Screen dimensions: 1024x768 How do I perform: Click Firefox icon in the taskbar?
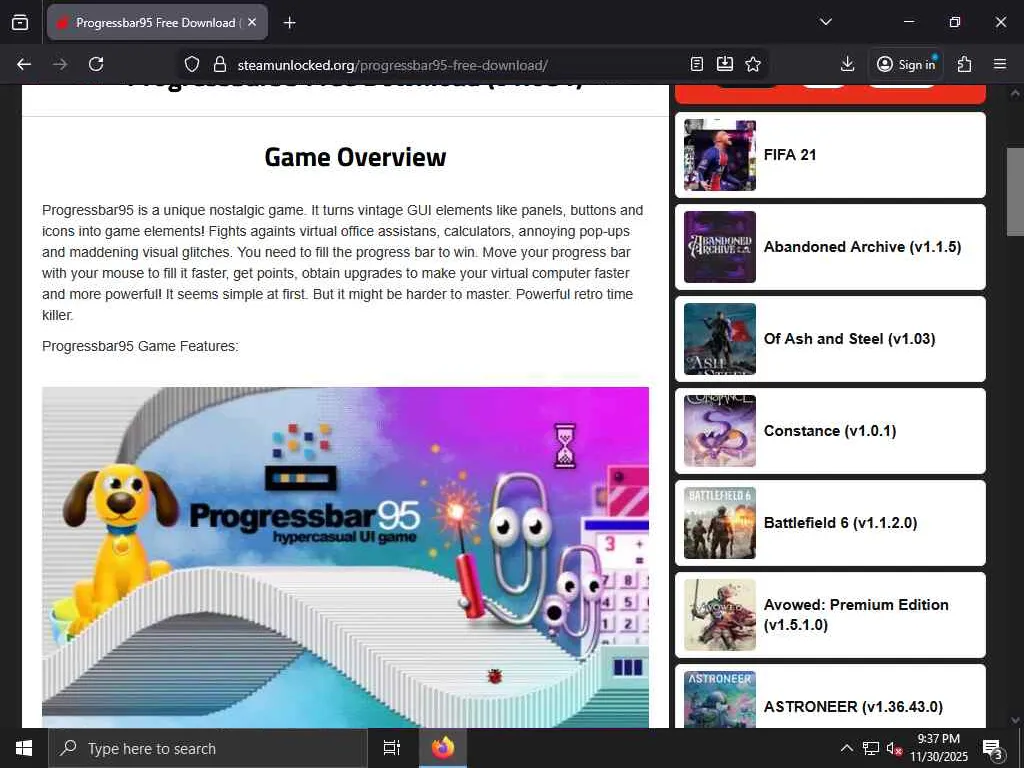[442, 748]
